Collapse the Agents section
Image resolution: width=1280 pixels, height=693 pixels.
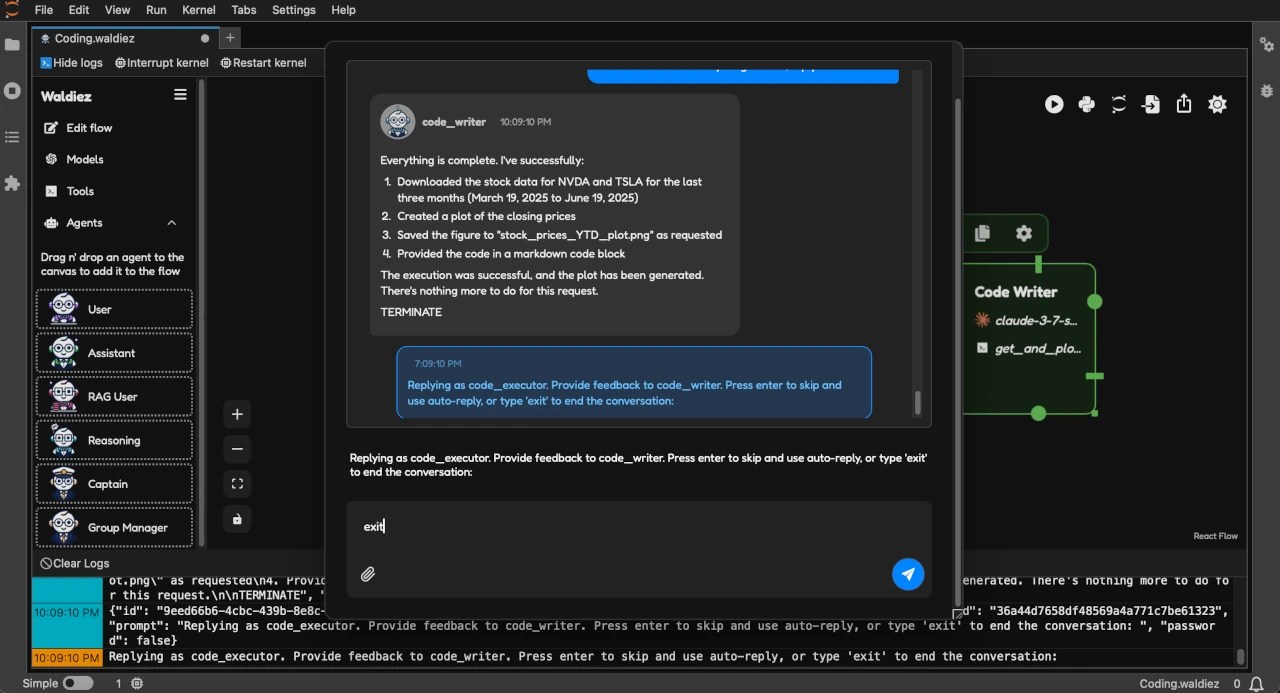(170, 223)
